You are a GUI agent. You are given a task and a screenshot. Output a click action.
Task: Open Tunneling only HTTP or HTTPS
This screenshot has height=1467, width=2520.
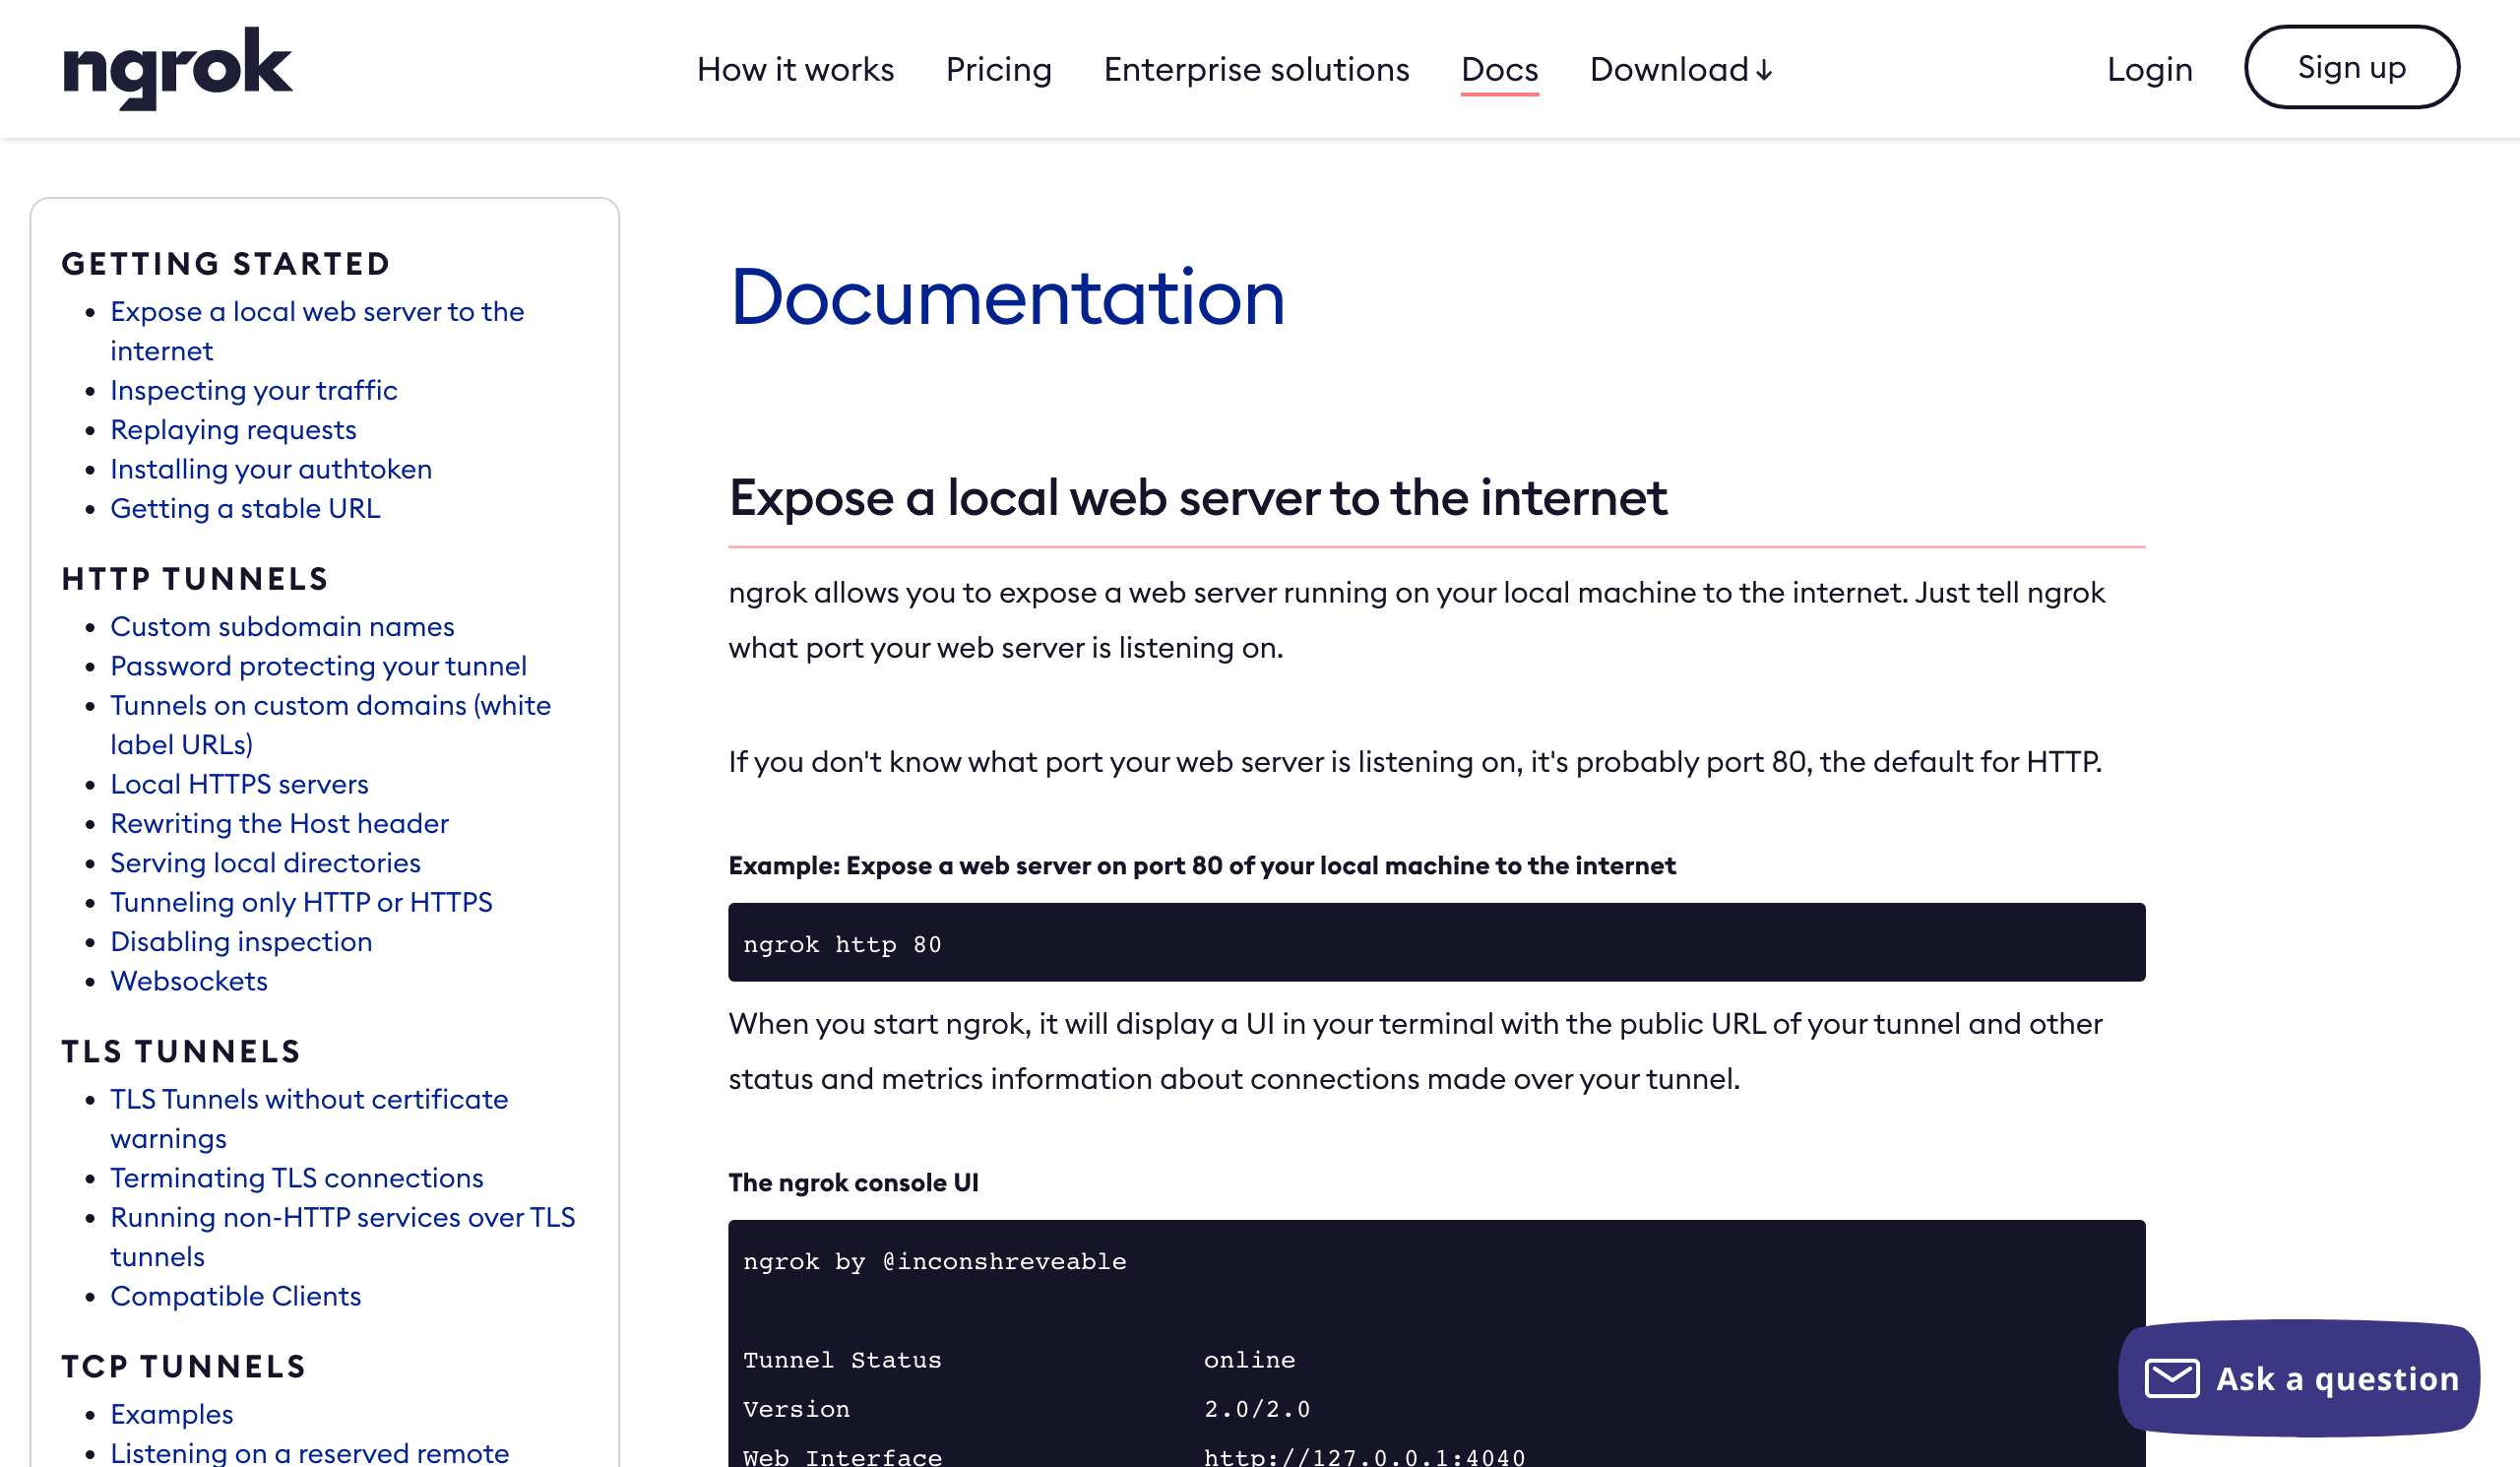pyautogui.click(x=301, y=902)
